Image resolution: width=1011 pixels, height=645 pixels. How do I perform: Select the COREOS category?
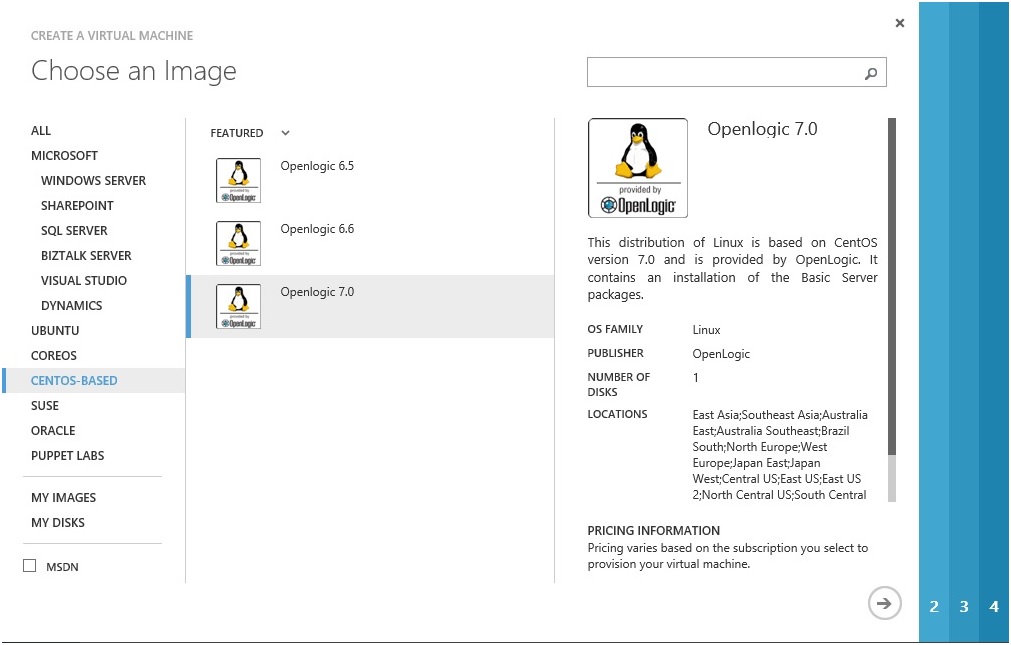click(54, 356)
